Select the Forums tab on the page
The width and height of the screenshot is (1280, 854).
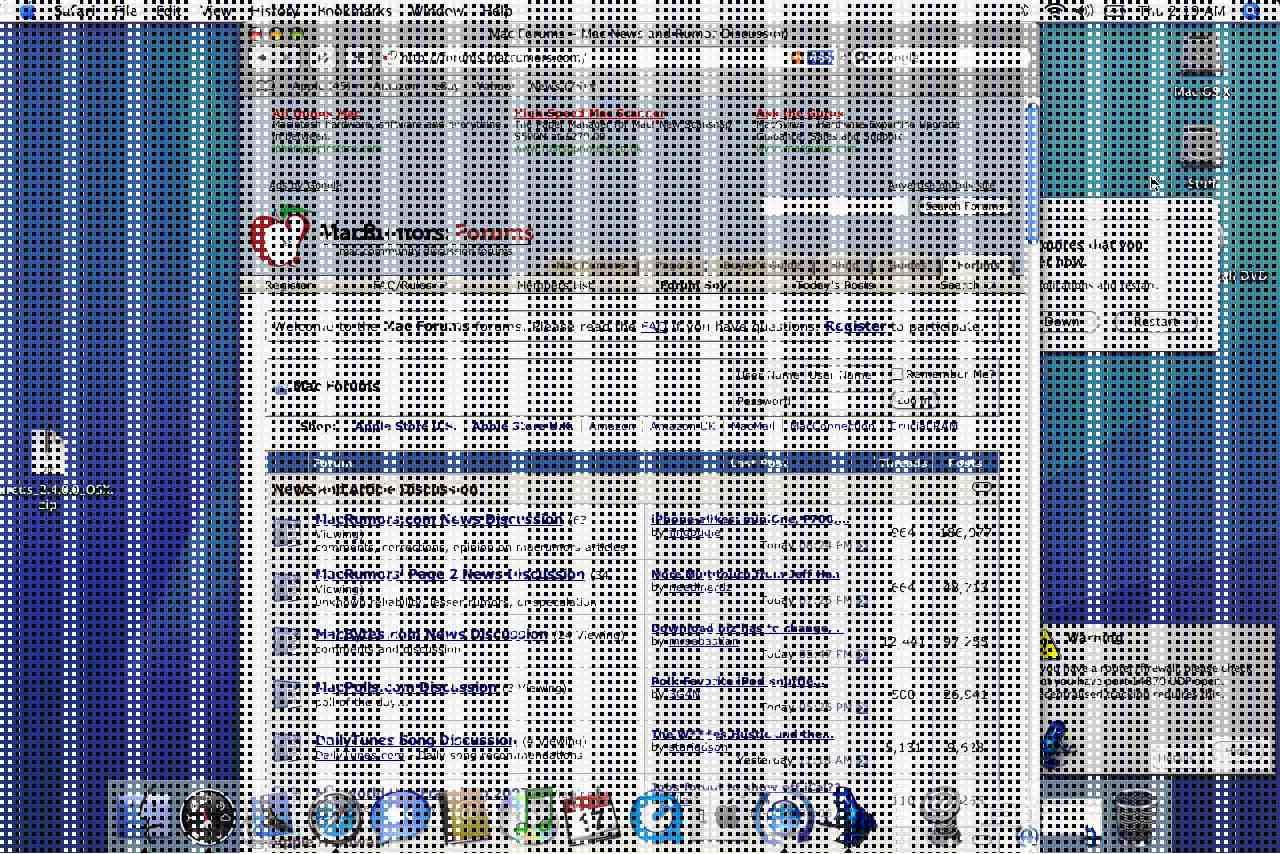pyautogui.click(x=977, y=266)
